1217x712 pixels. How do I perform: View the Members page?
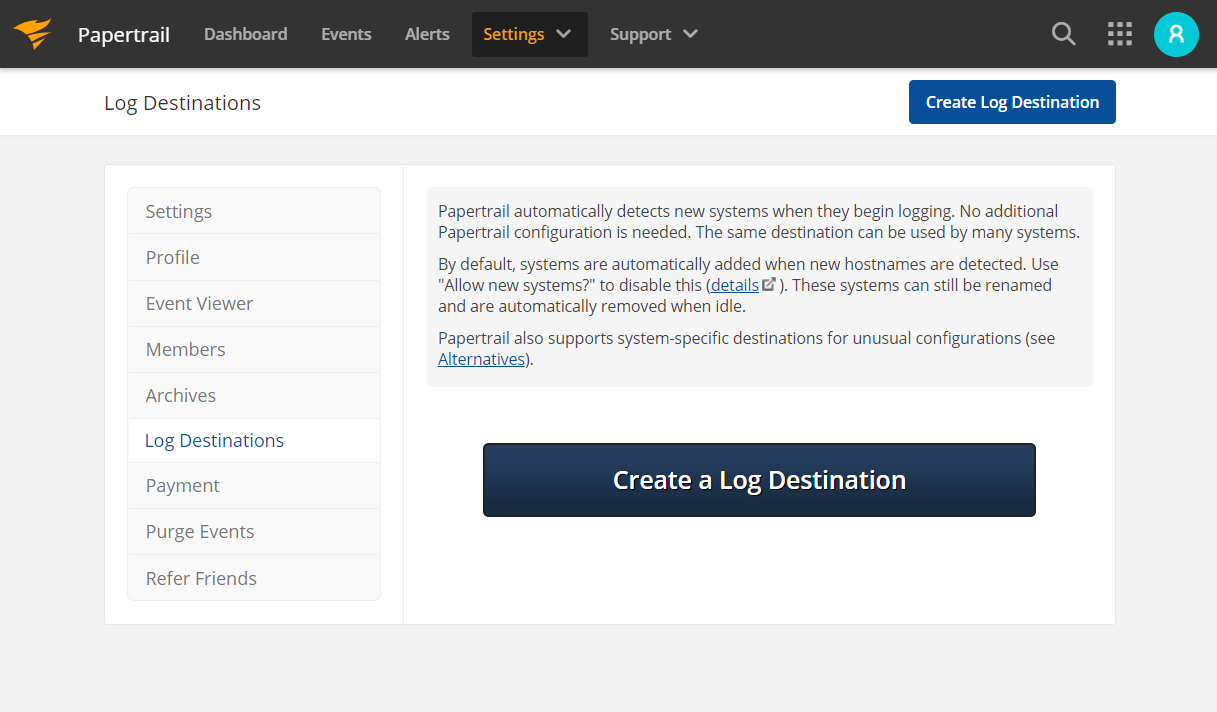pos(185,349)
